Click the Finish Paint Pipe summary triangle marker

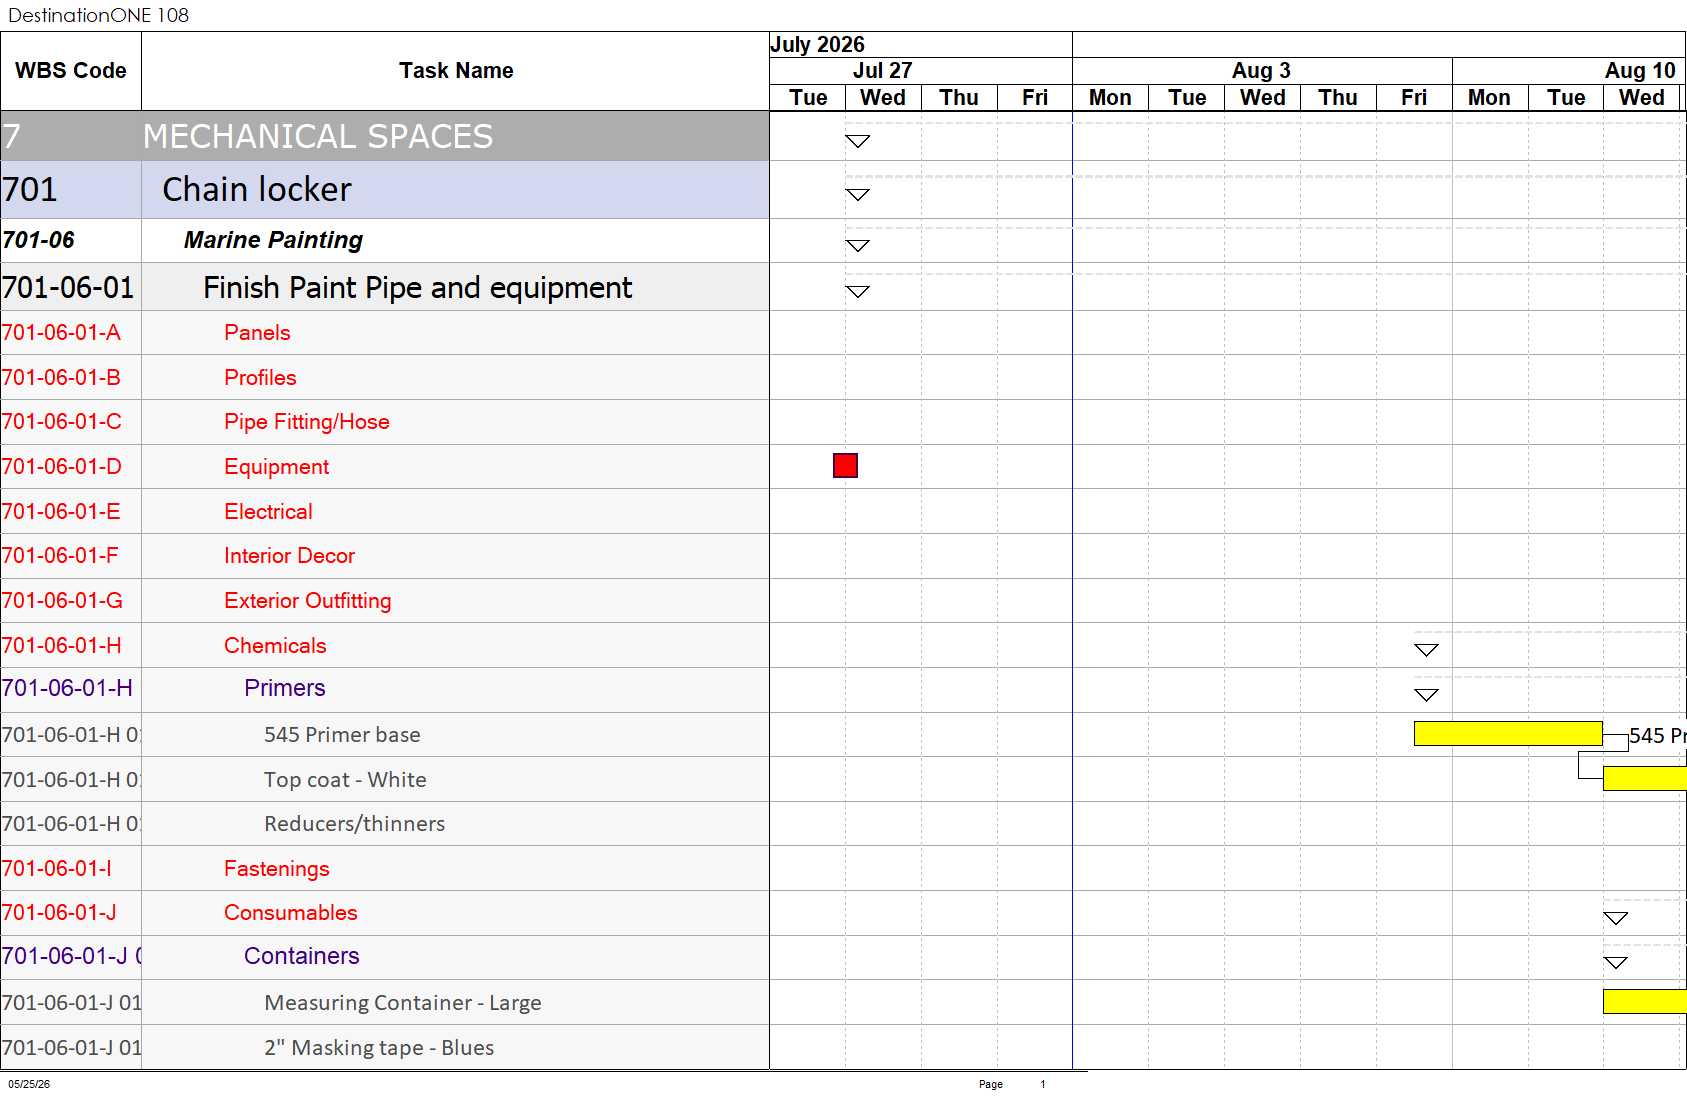click(858, 291)
